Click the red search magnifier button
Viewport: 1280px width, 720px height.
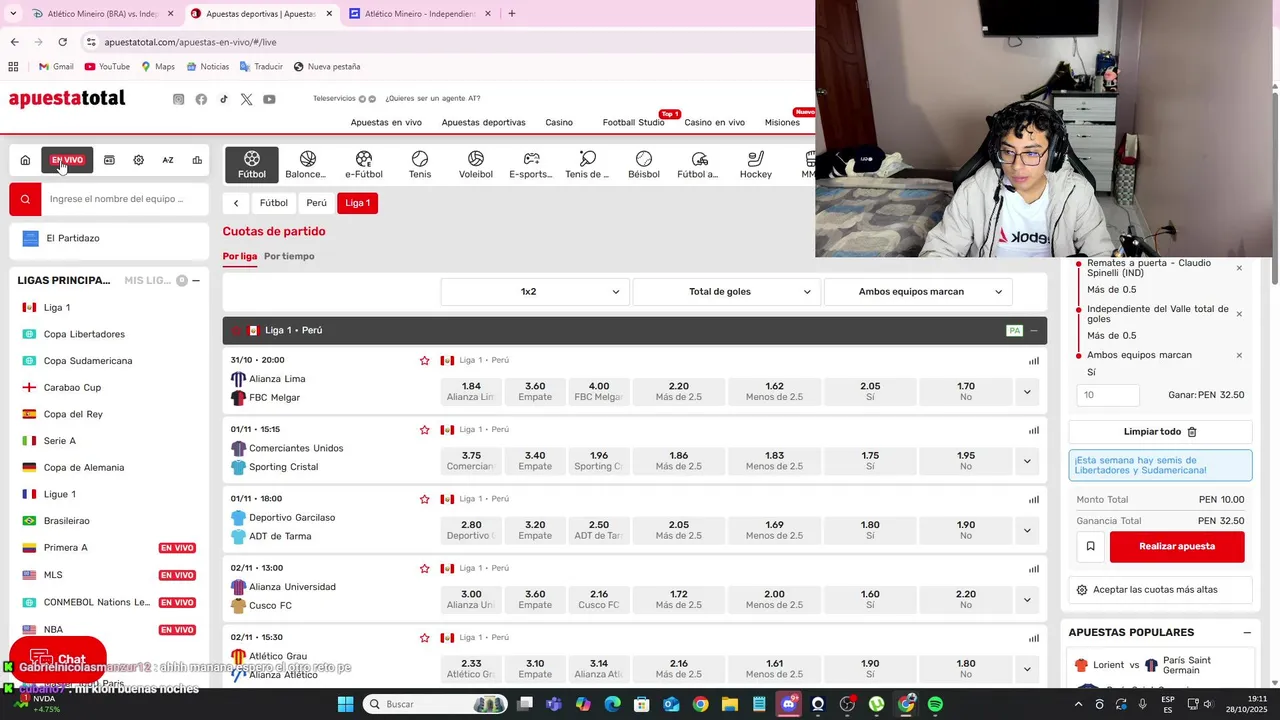pos(25,199)
